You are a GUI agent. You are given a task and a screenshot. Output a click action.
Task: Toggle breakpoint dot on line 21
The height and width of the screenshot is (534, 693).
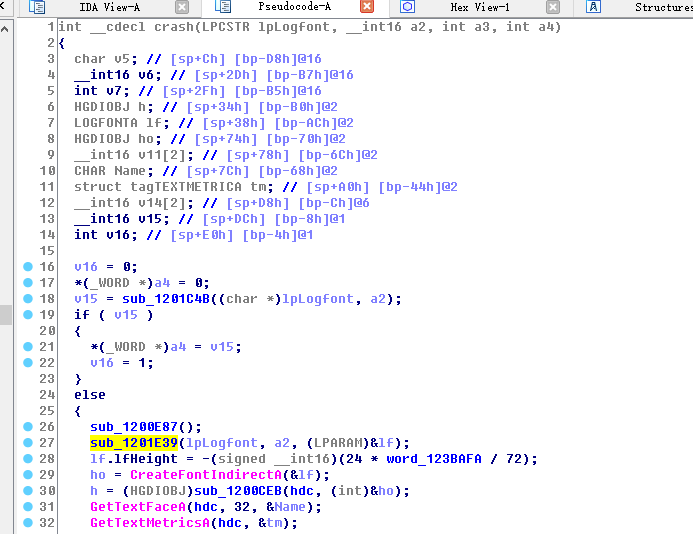[x=28, y=347]
